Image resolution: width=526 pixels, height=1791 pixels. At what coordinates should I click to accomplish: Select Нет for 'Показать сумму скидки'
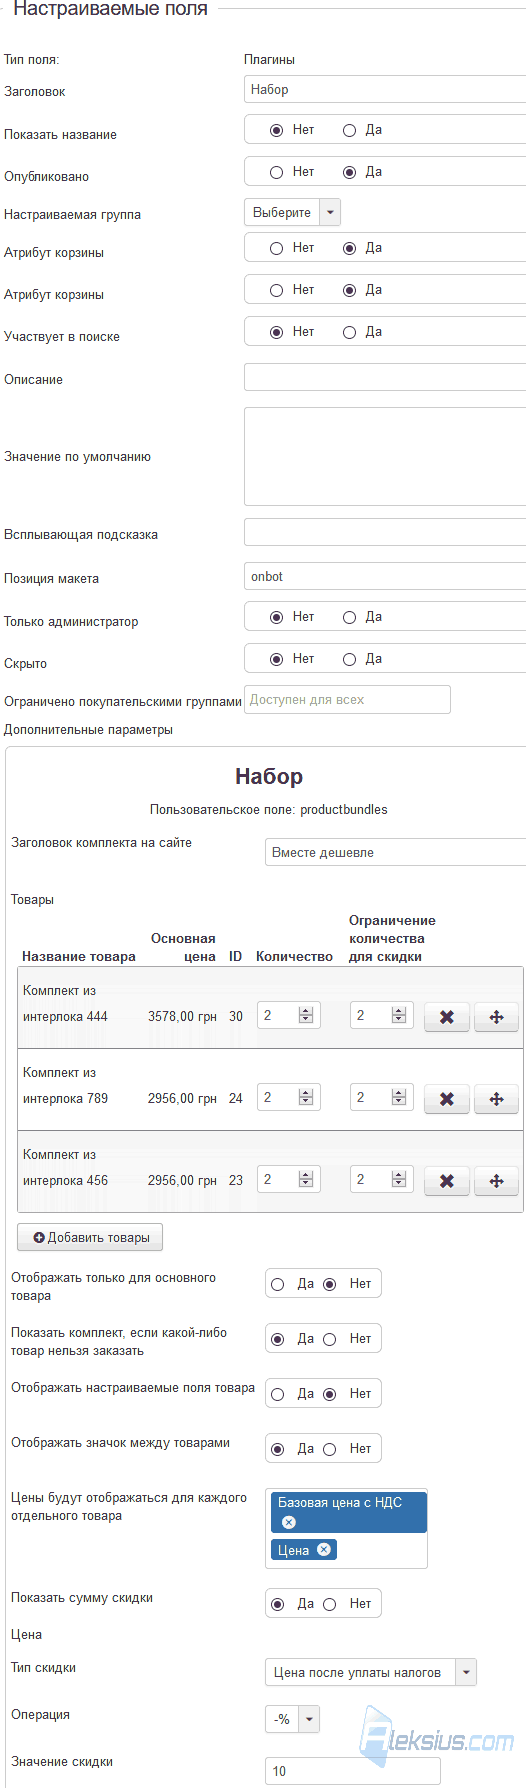[x=330, y=1604]
